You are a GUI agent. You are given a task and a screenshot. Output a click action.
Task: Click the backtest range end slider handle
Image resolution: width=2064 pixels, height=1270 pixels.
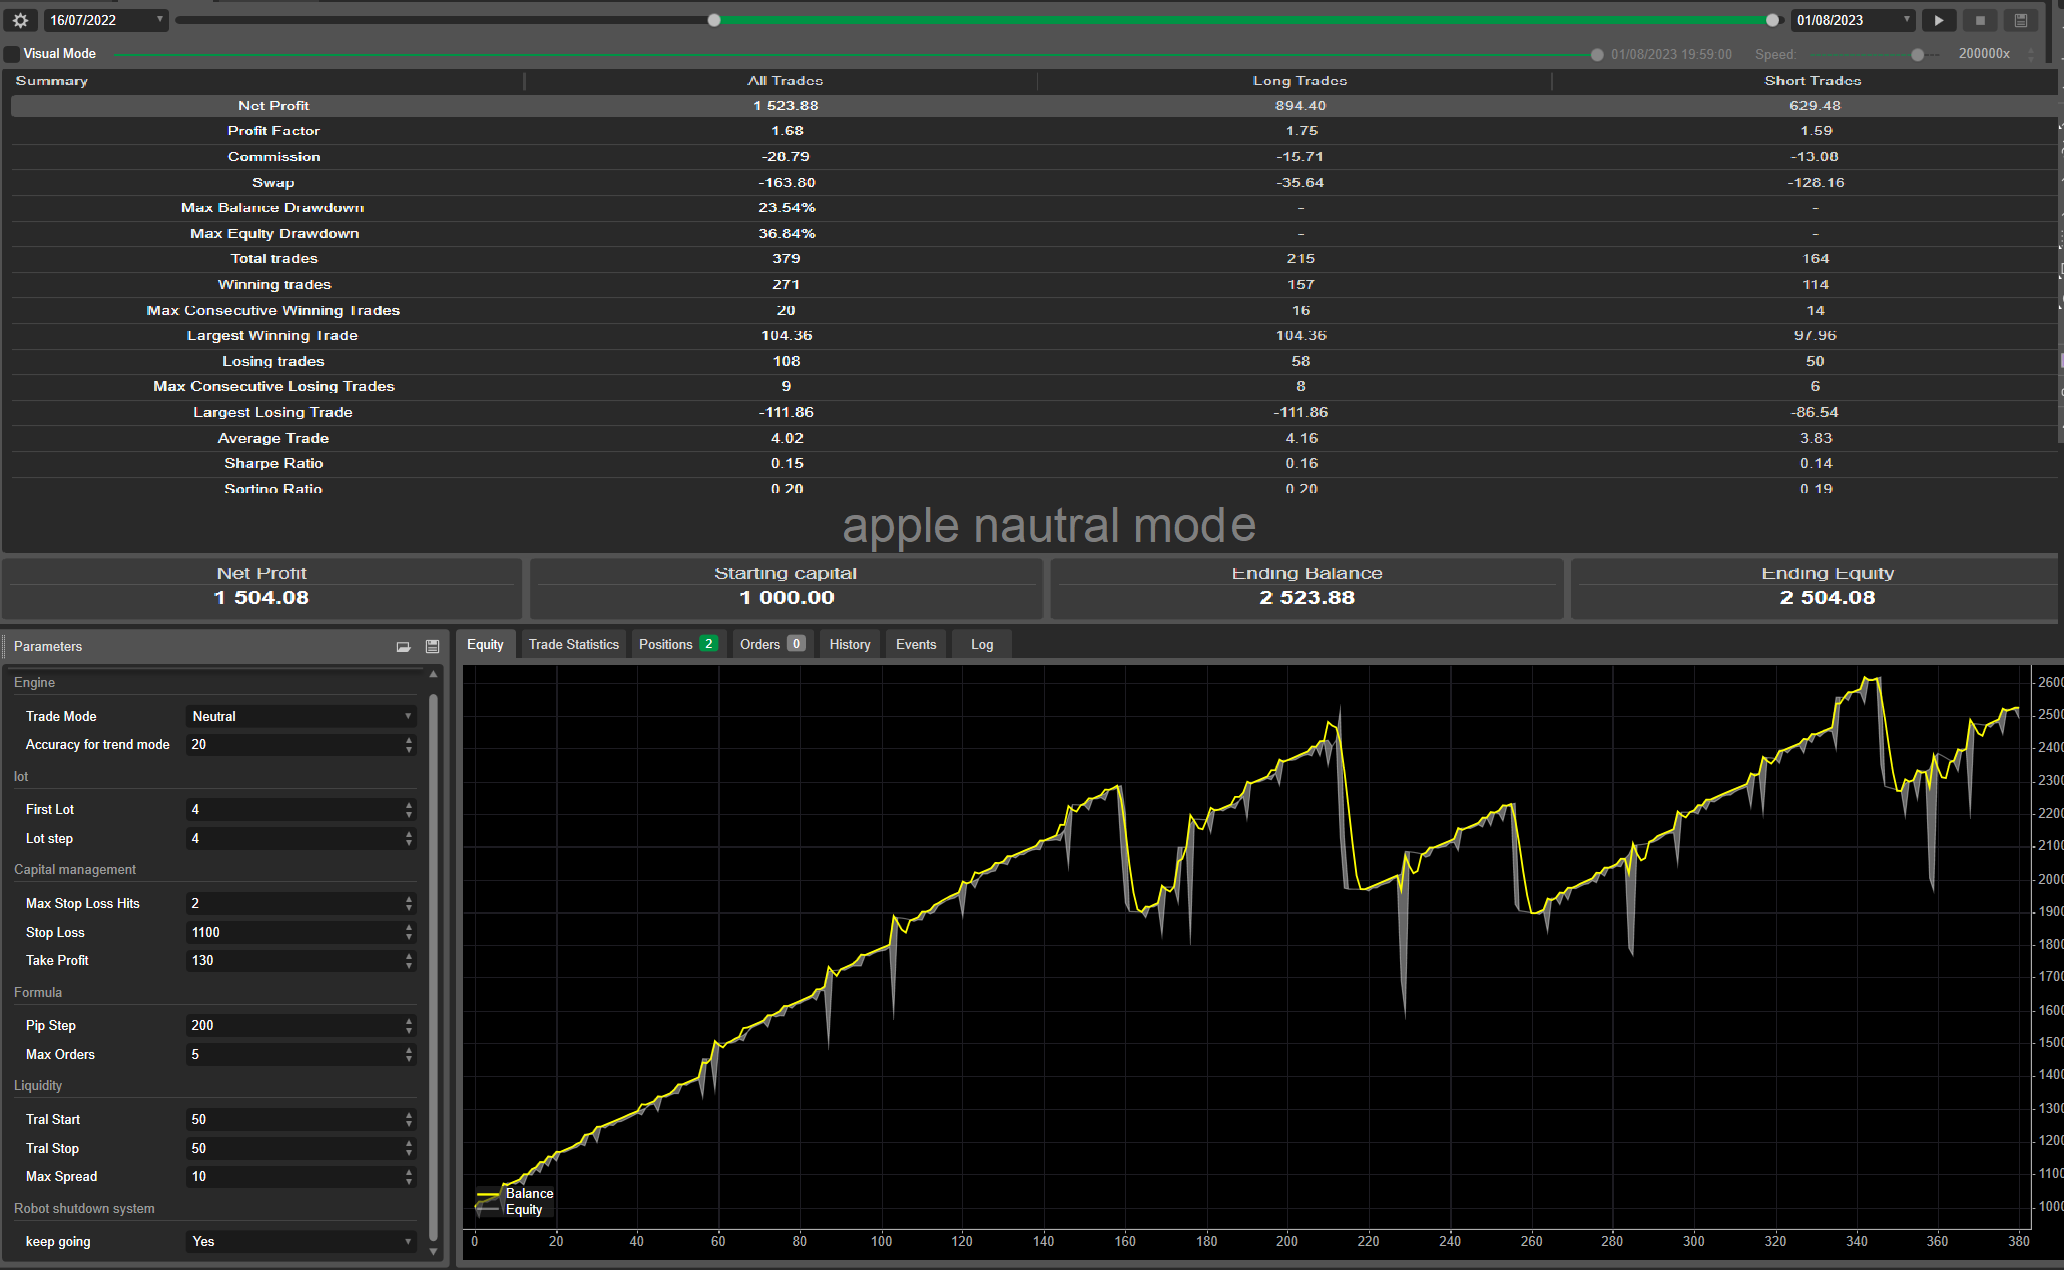coord(1773,20)
